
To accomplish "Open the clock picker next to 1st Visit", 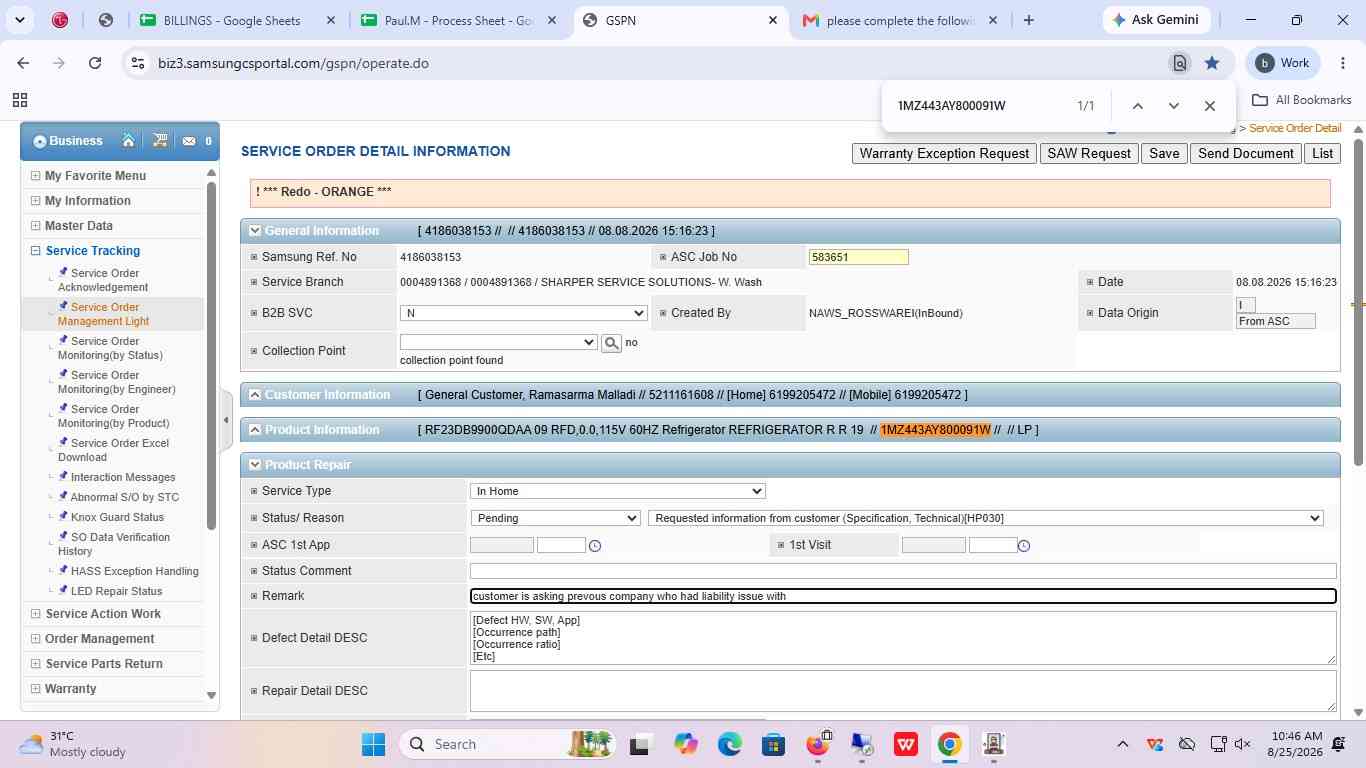I will [x=1023, y=545].
